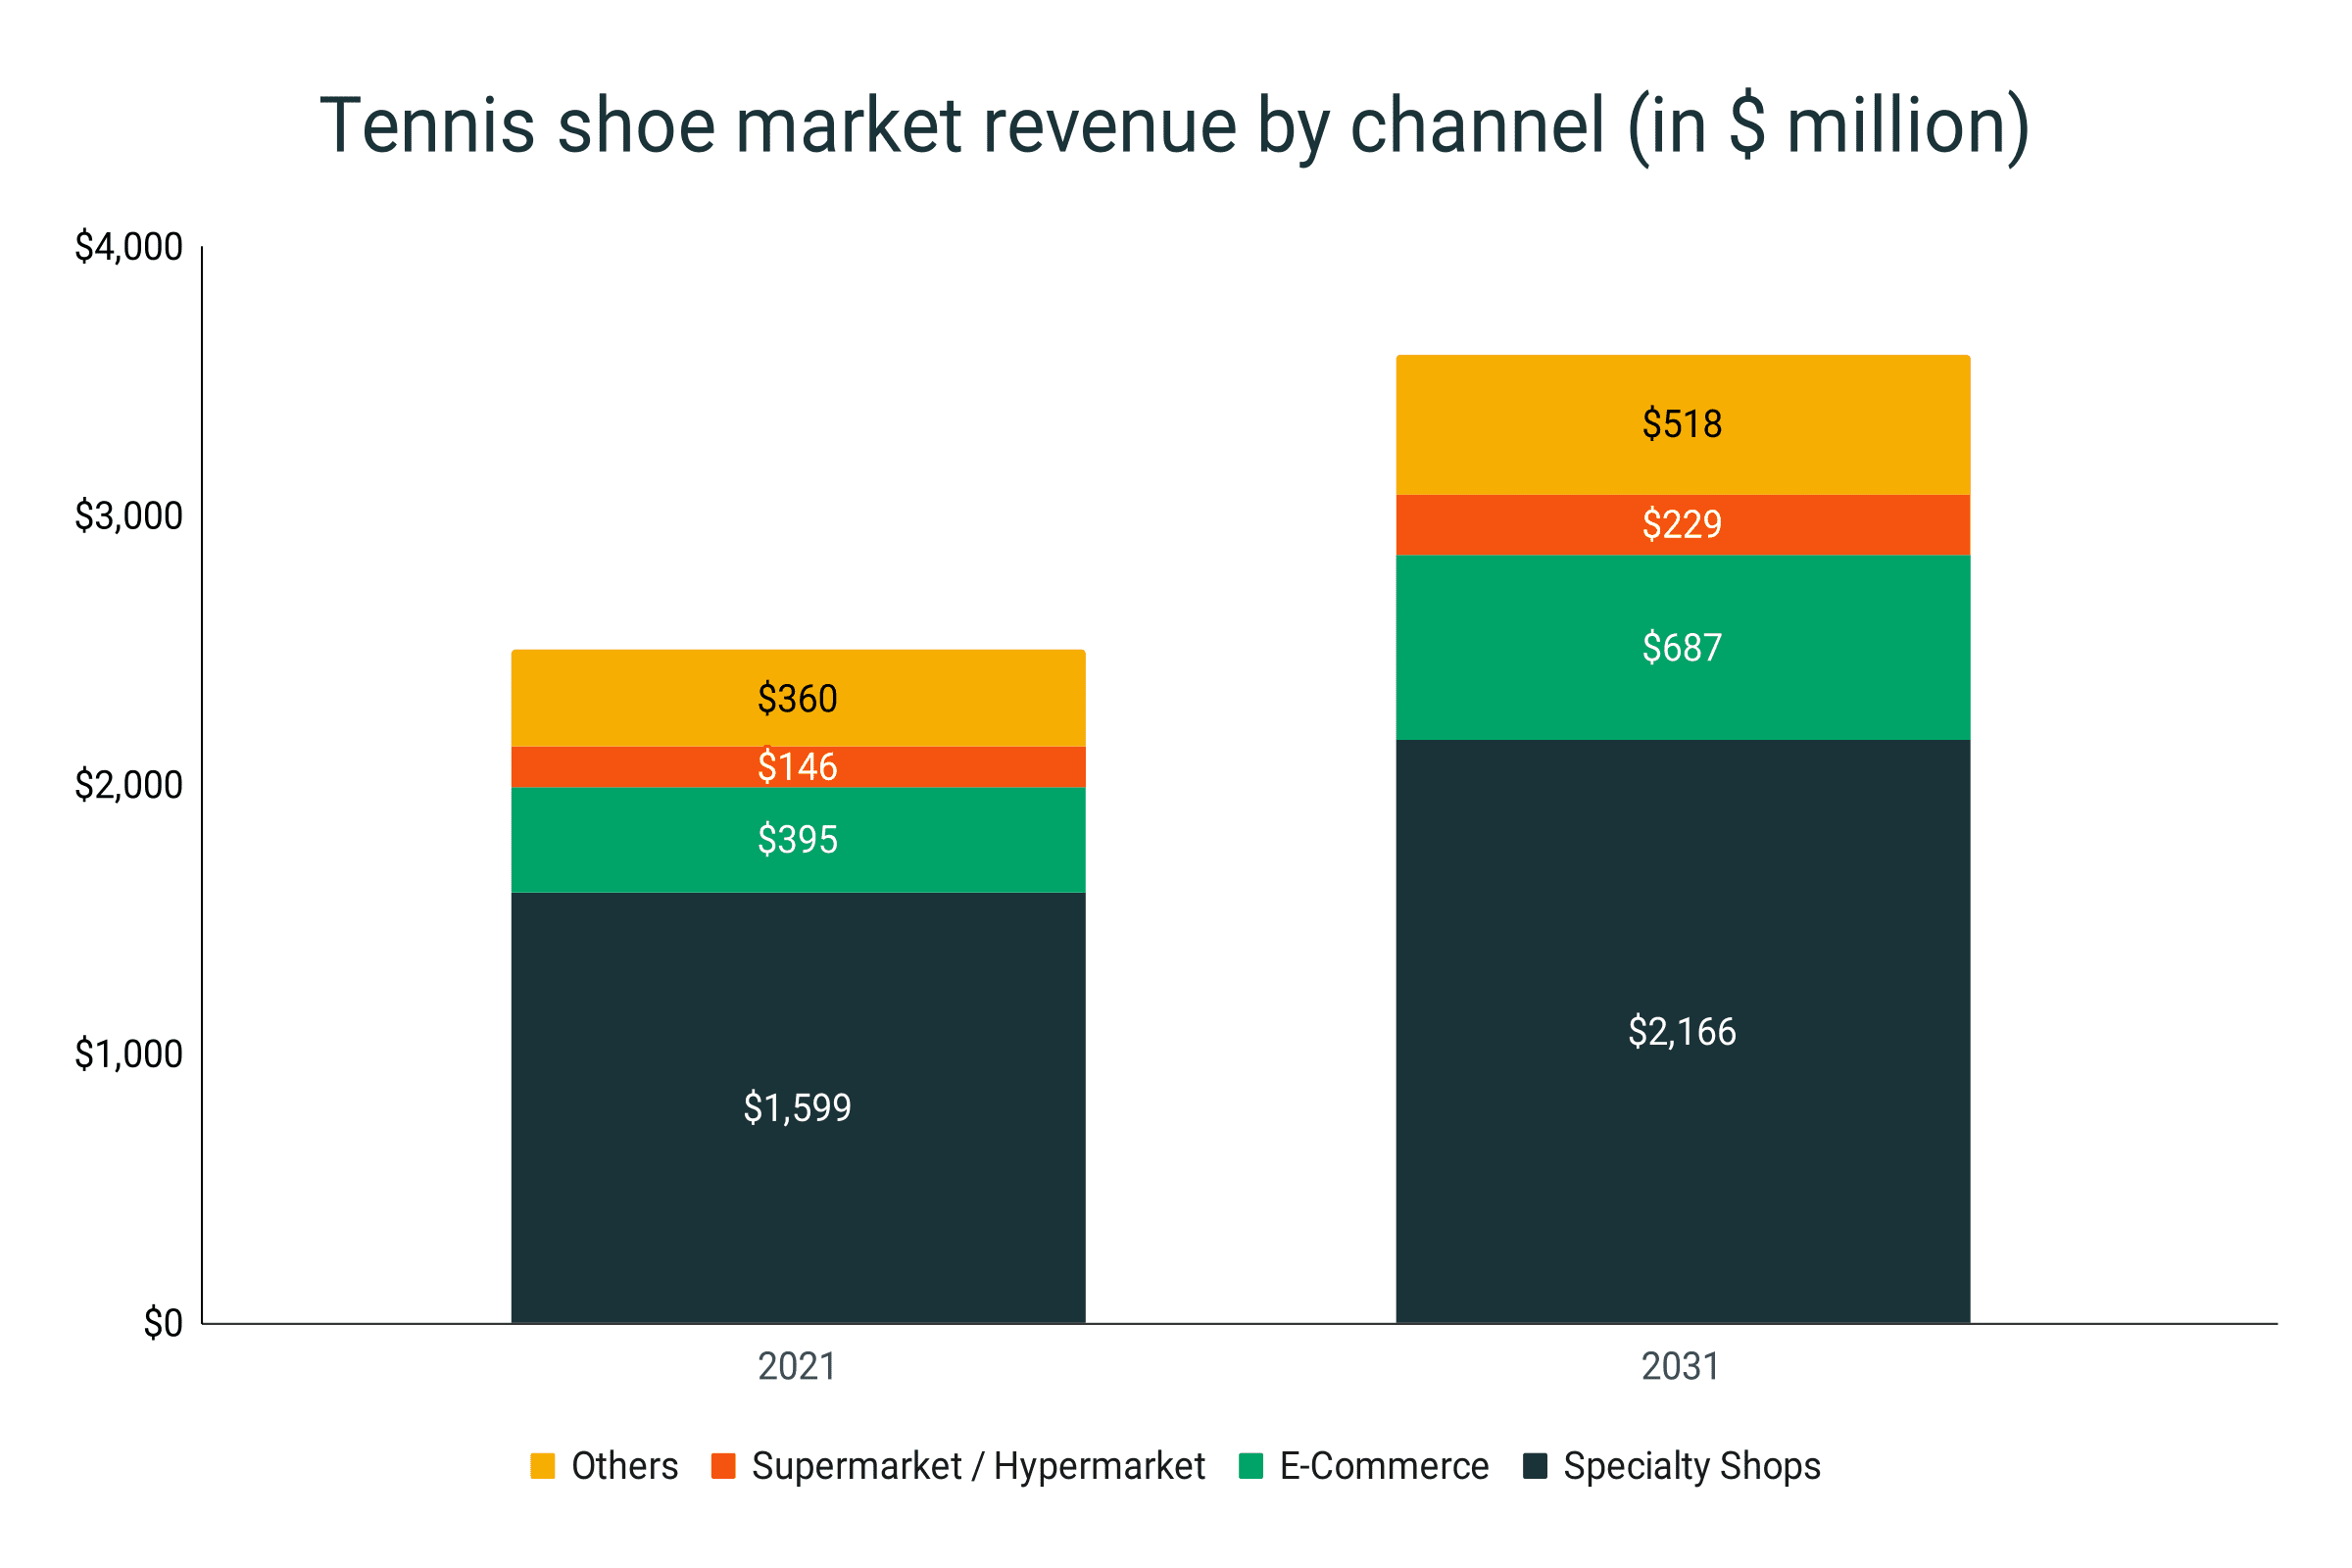
Task: Click the $0 y-axis label
Action: [164, 1323]
